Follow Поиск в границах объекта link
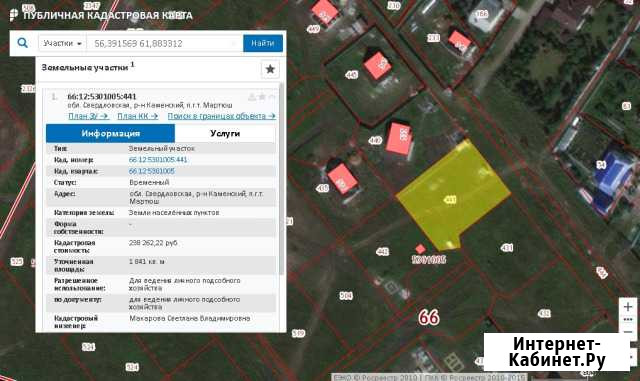The width and height of the screenshot is (640, 381). (x=221, y=116)
